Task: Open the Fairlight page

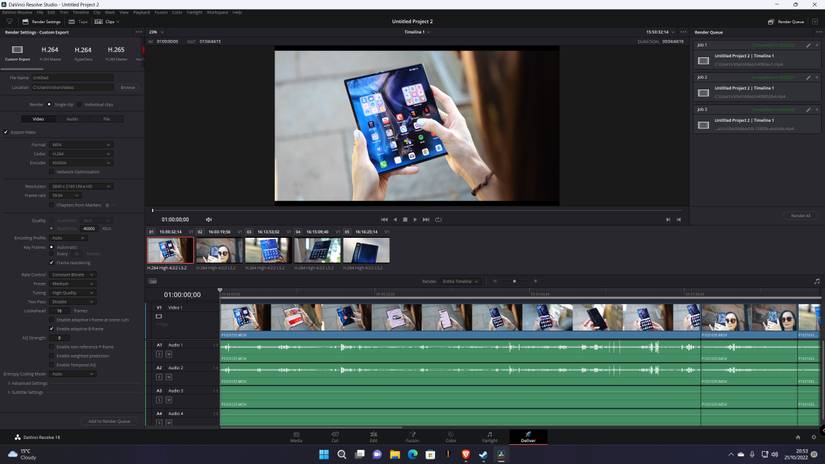Action: 490,437
